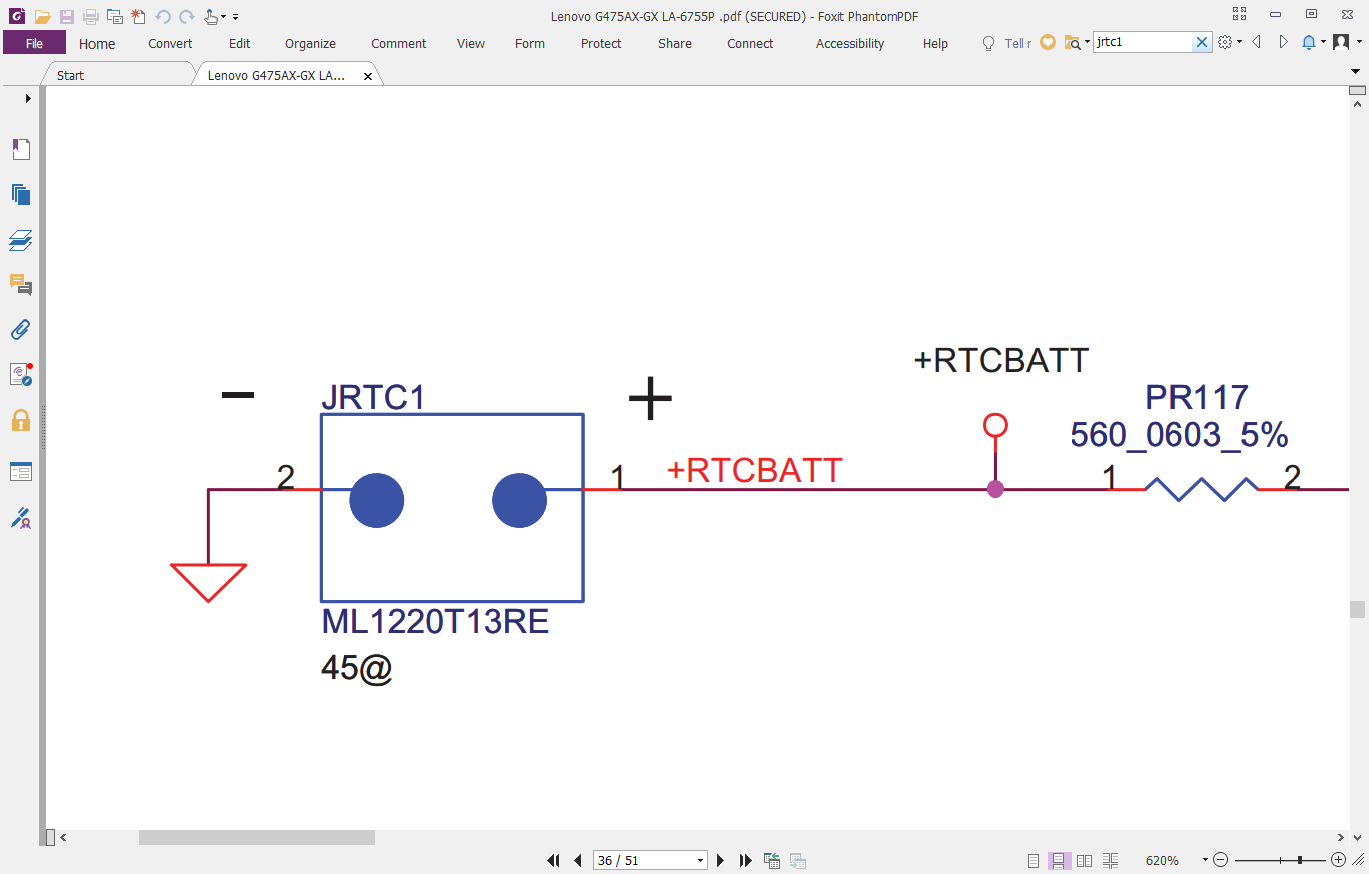Open the notification bell dropdown arrow

pos(1323,42)
